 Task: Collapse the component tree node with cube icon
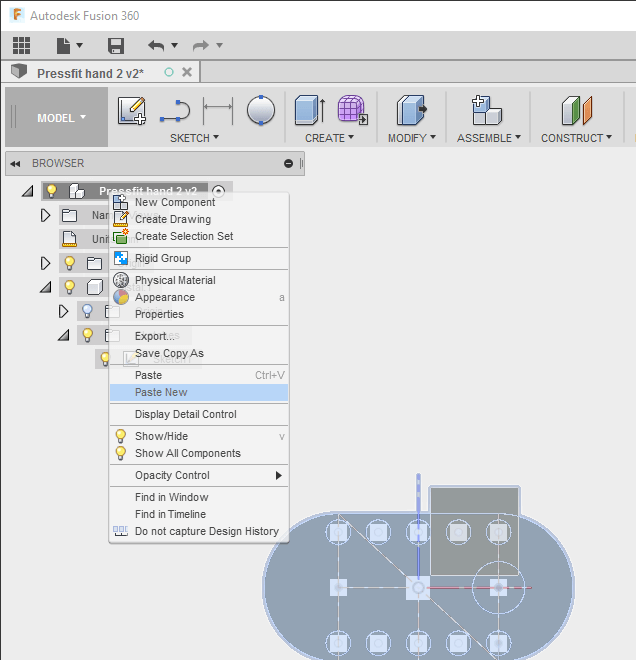[x=45, y=287]
